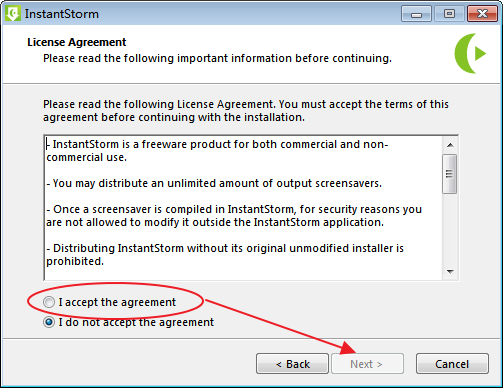Cancel the InstantStorm installation
The image size is (503, 388).
[452, 364]
